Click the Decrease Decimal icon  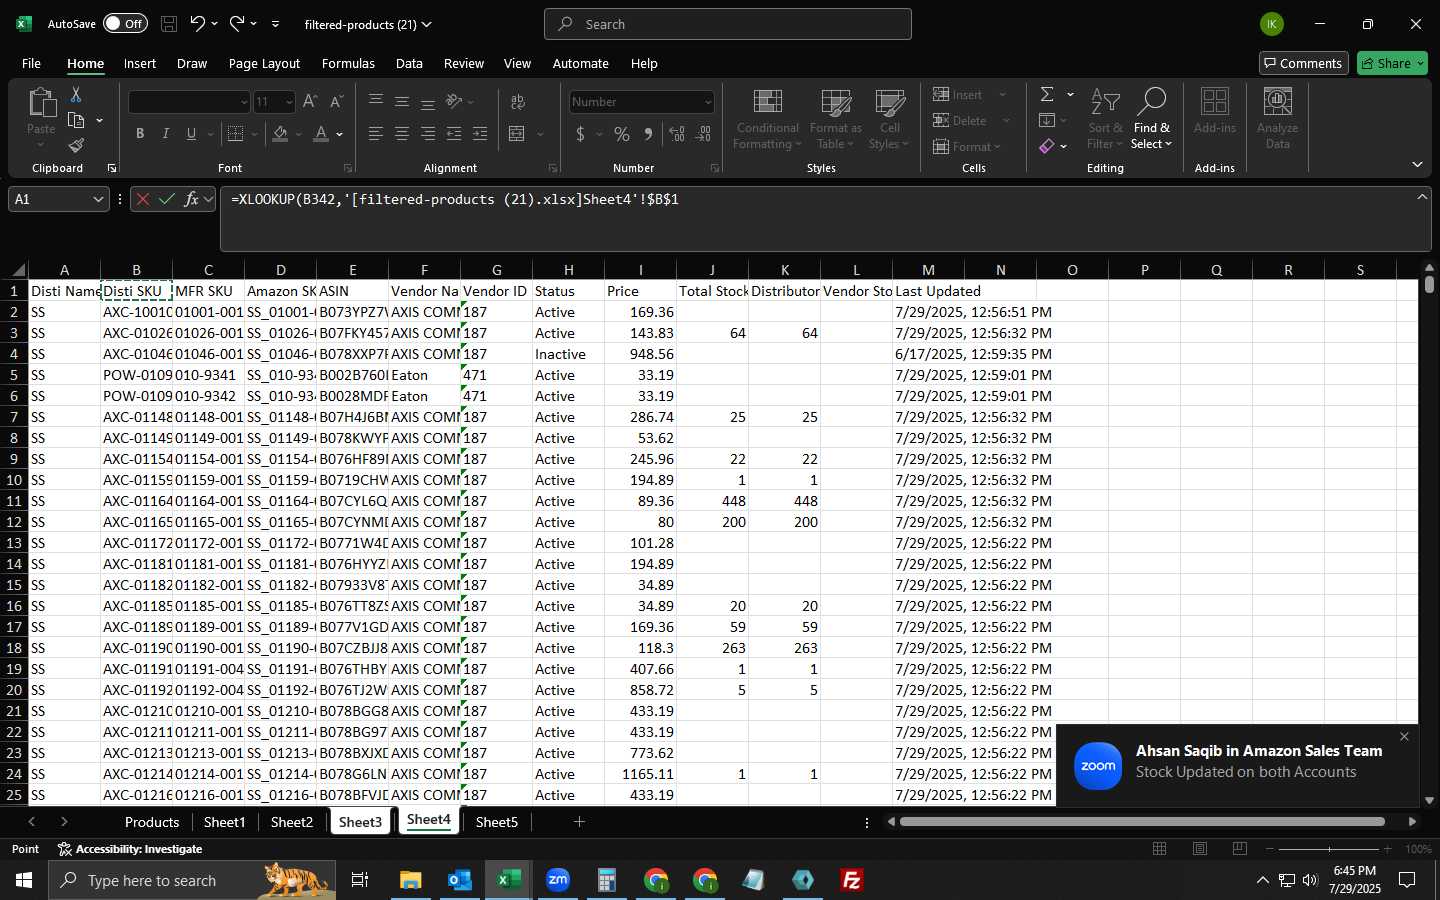[704, 134]
